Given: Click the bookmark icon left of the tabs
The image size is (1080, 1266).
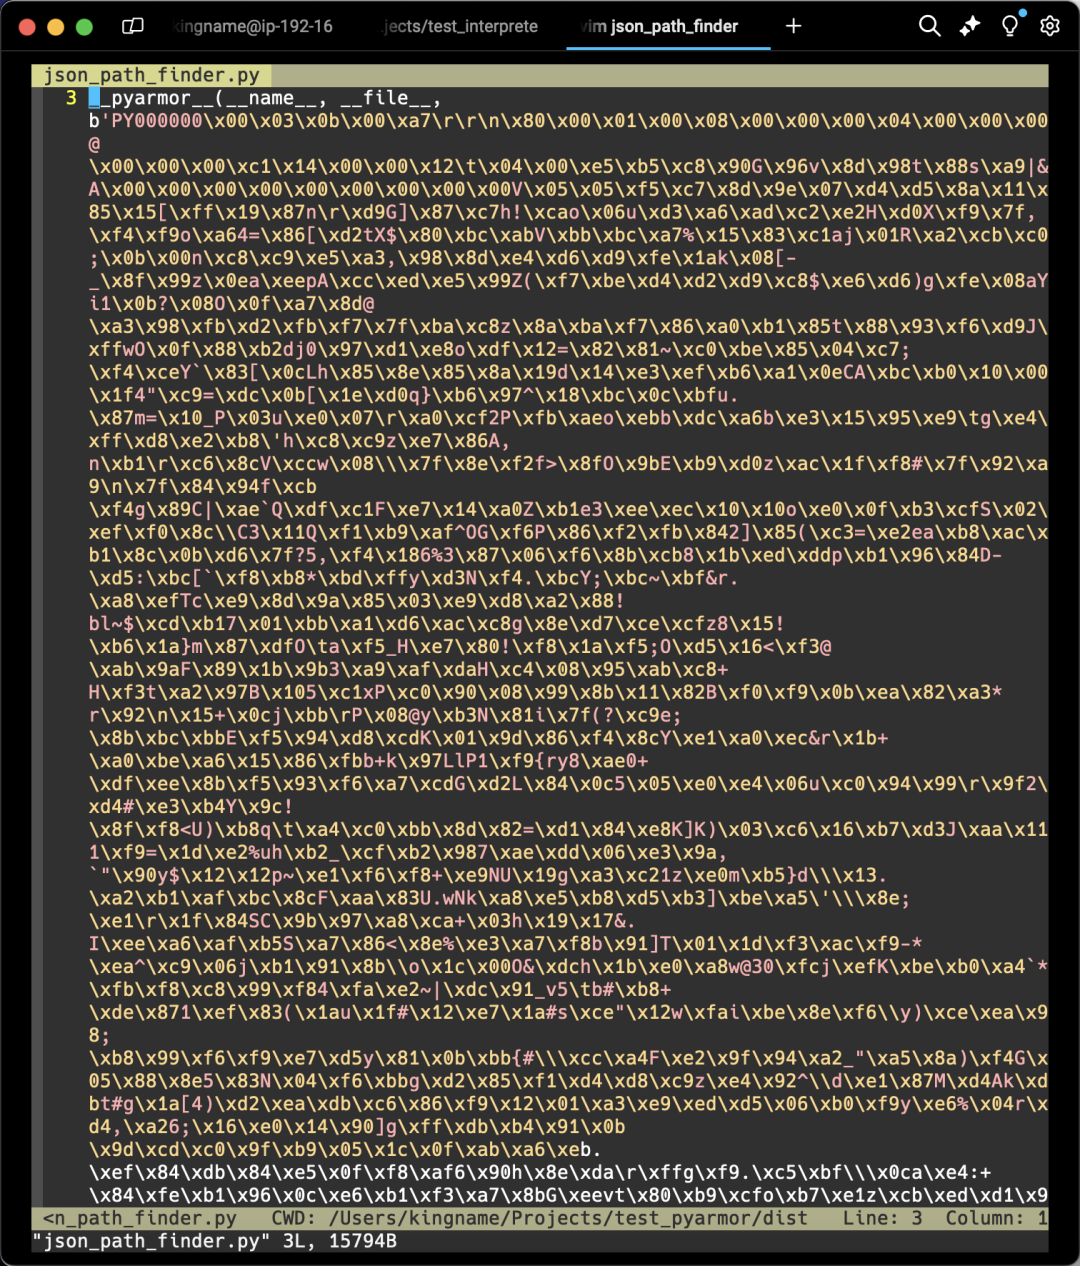Looking at the screenshot, I should tap(135, 26).
